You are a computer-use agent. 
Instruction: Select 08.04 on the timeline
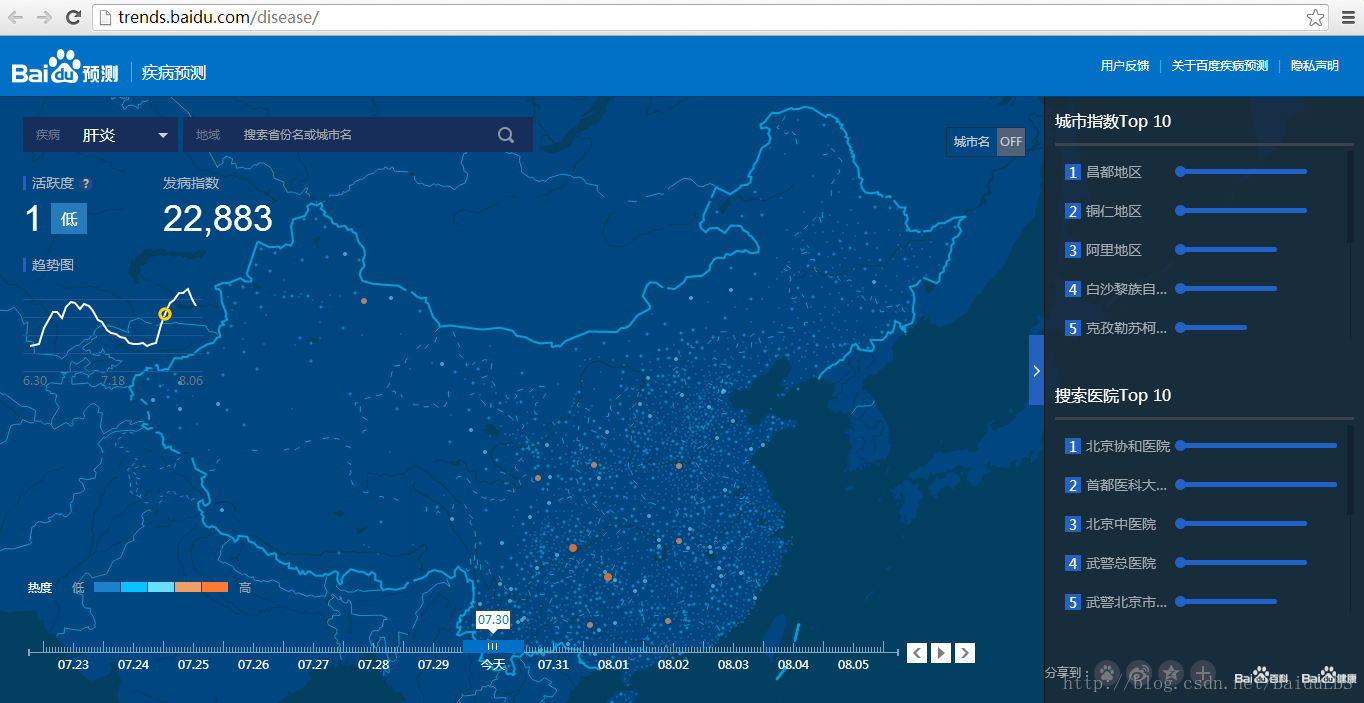click(793, 665)
